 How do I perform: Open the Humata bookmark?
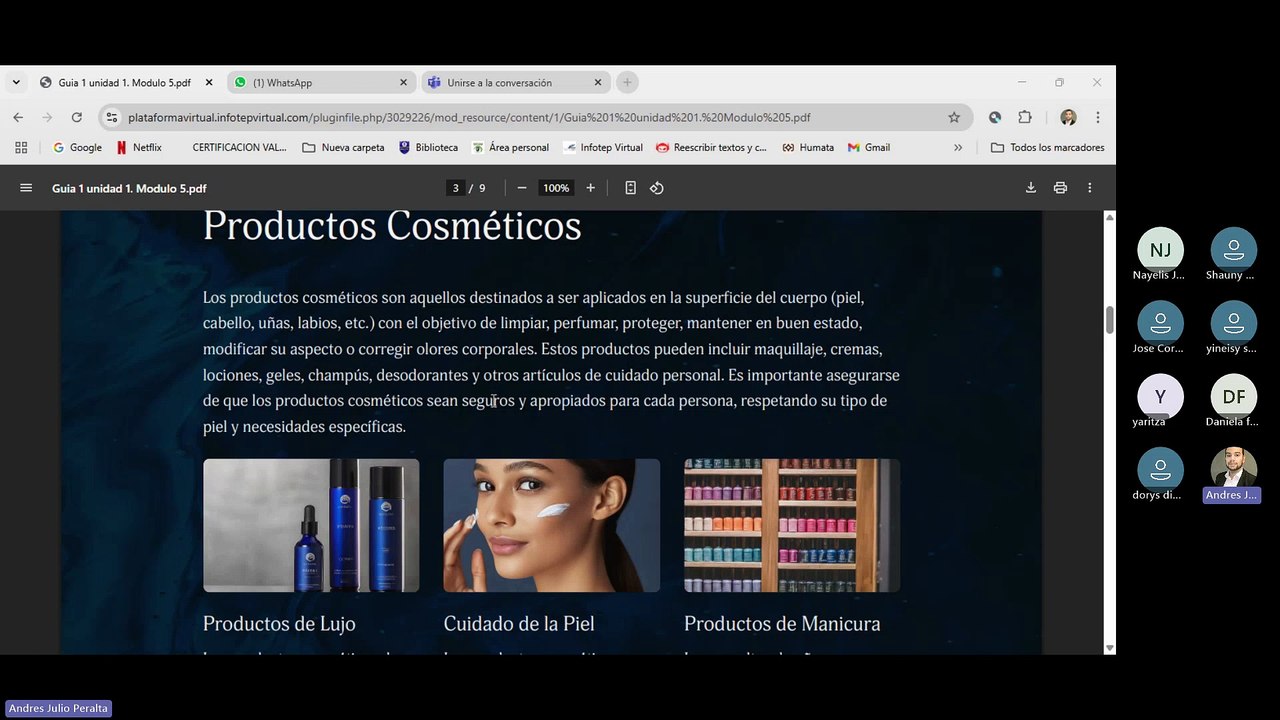808,147
